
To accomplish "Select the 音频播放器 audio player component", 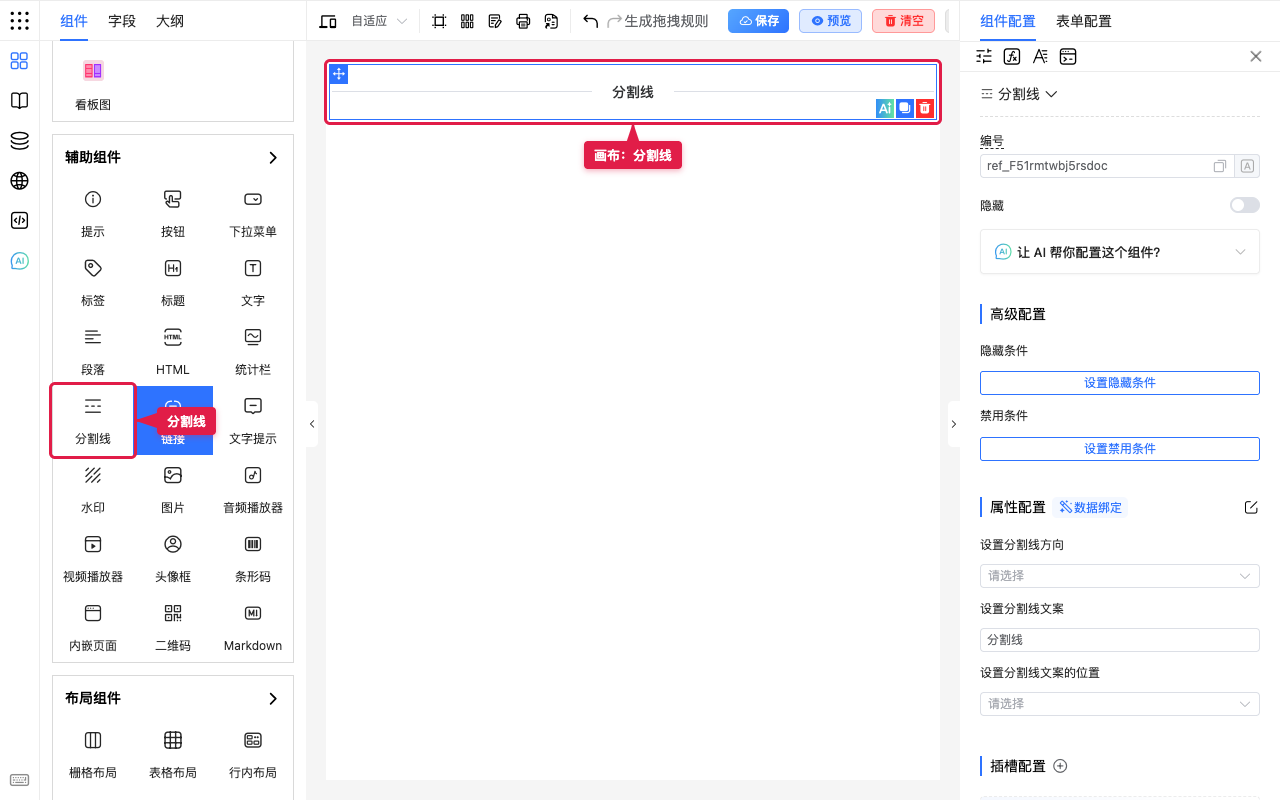I will point(253,488).
